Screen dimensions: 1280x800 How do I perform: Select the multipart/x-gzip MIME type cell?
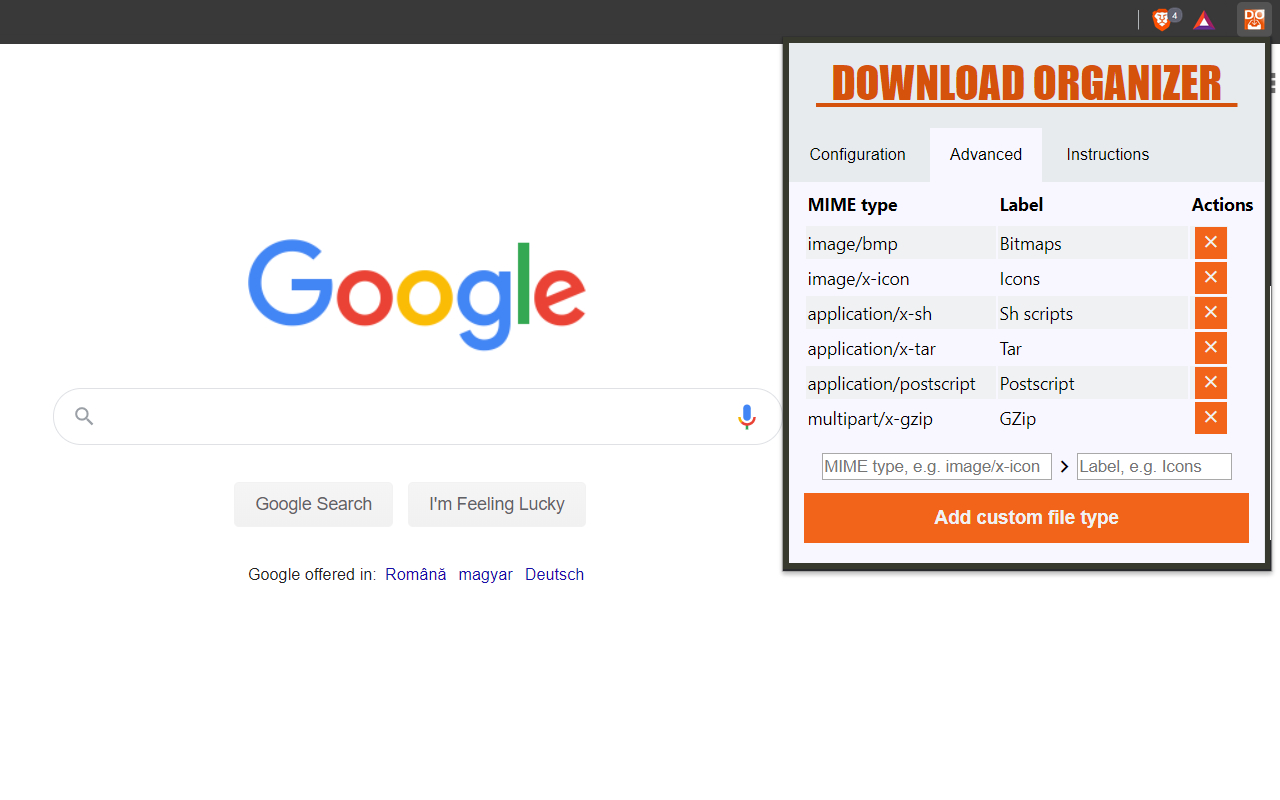pyautogui.click(x=900, y=418)
